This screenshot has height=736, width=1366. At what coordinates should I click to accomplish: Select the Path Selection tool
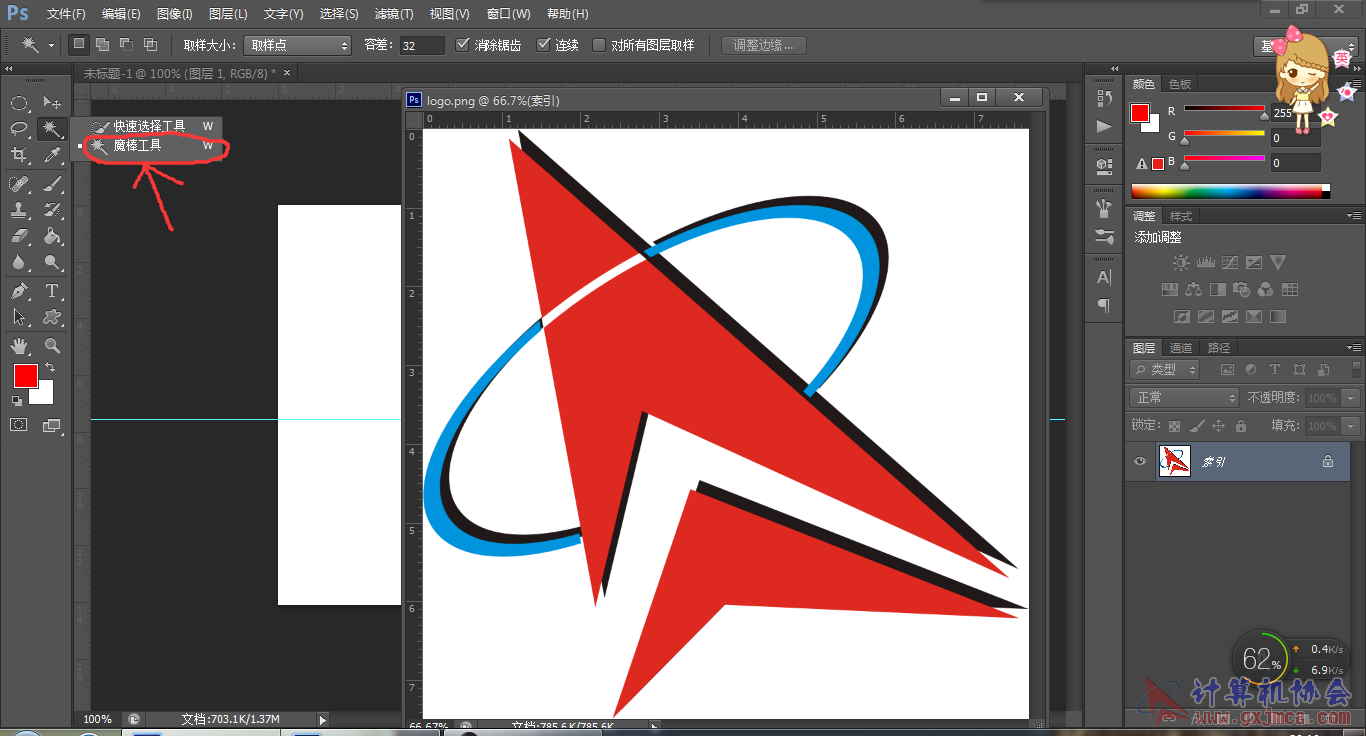(19, 317)
